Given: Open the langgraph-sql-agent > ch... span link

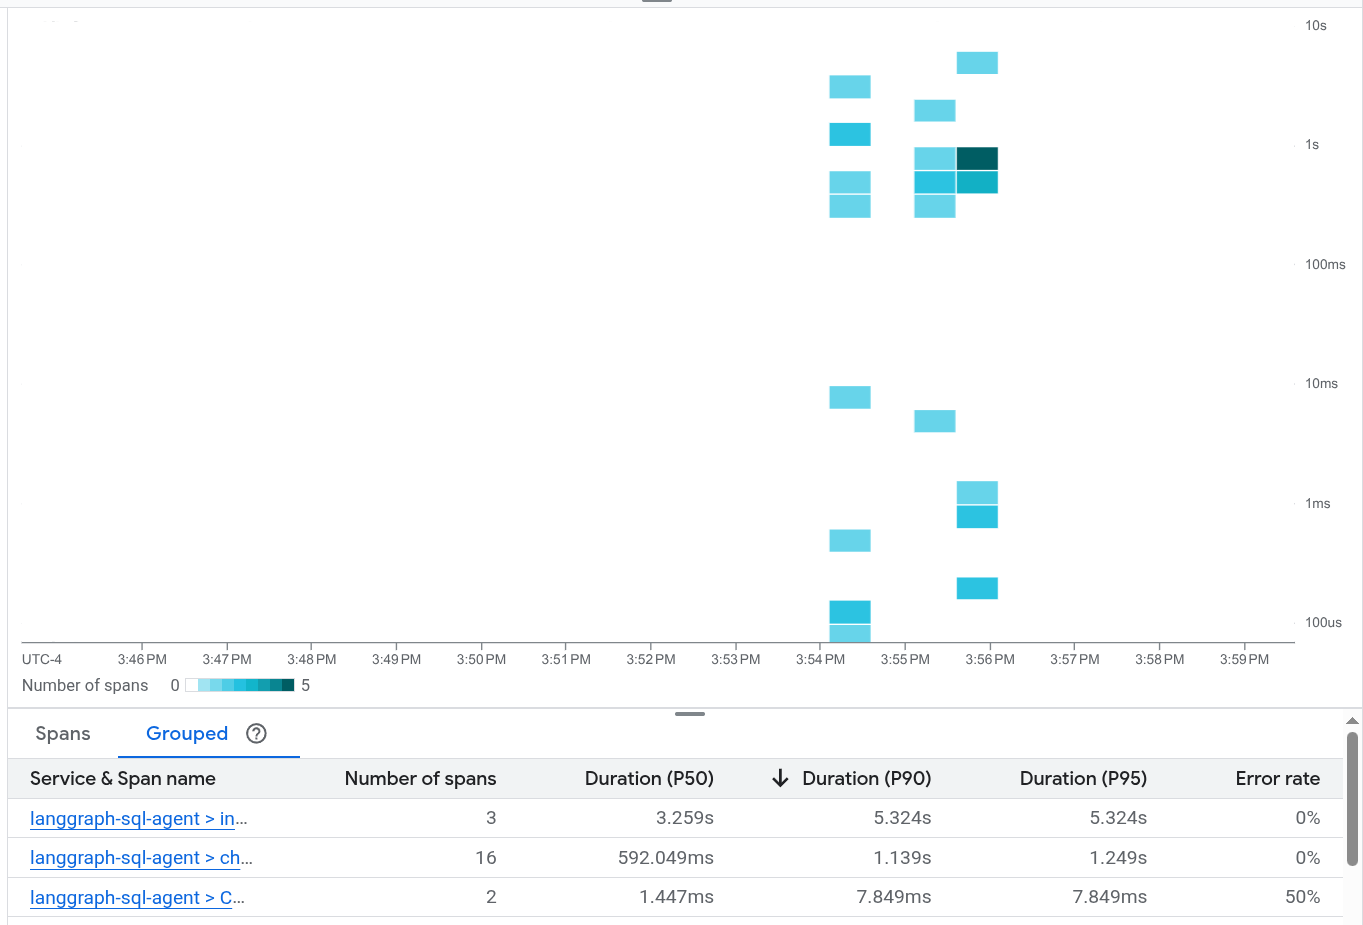Looking at the screenshot, I should coord(141,858).
